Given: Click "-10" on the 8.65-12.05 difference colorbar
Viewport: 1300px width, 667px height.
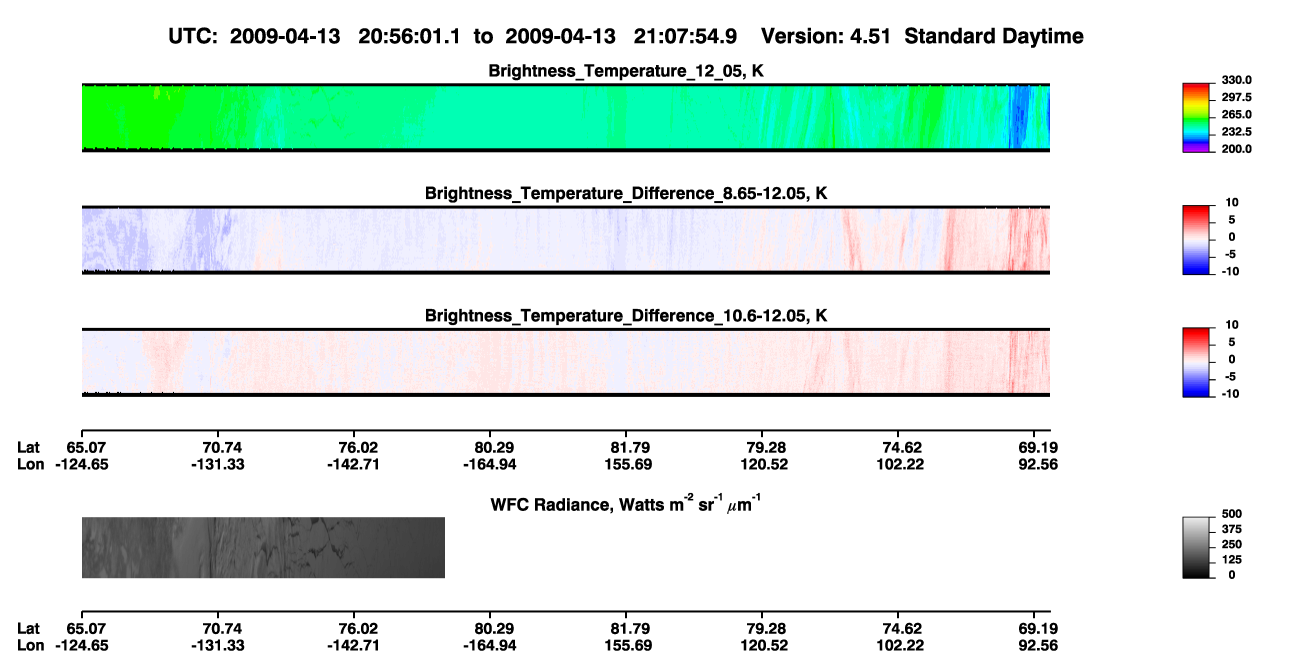Looking at the screenshot, I should click(x=1233, y=271).
